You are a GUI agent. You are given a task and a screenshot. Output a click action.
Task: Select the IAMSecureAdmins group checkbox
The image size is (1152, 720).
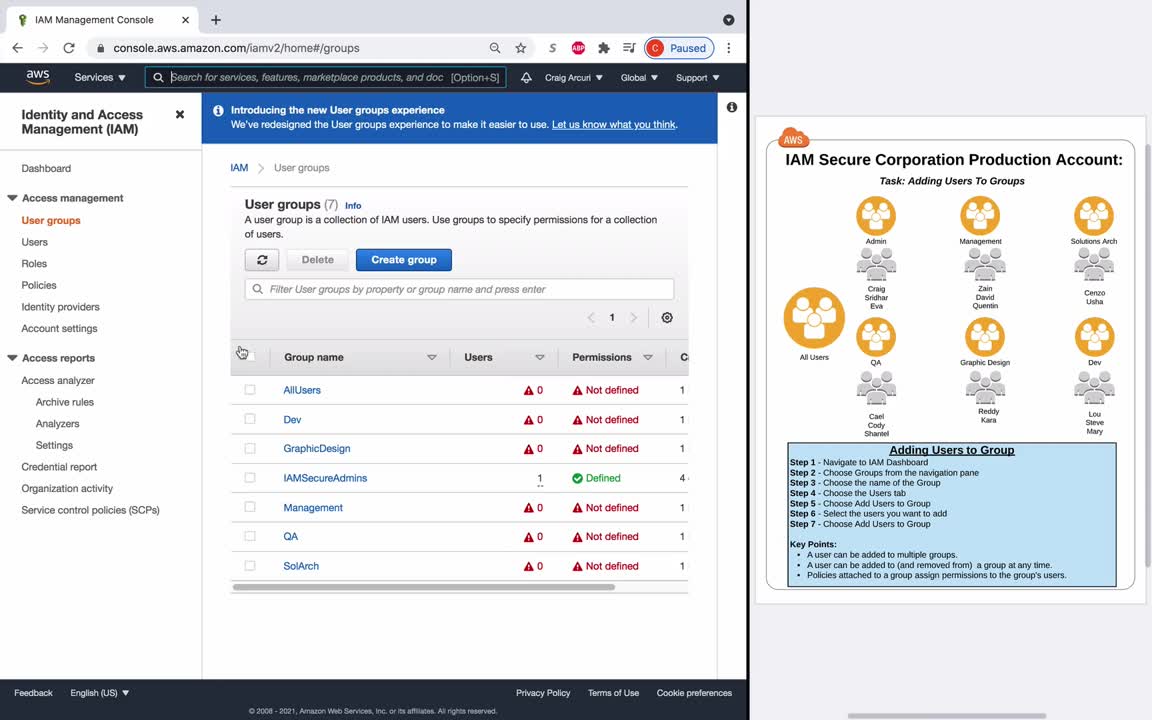[250, 478]
